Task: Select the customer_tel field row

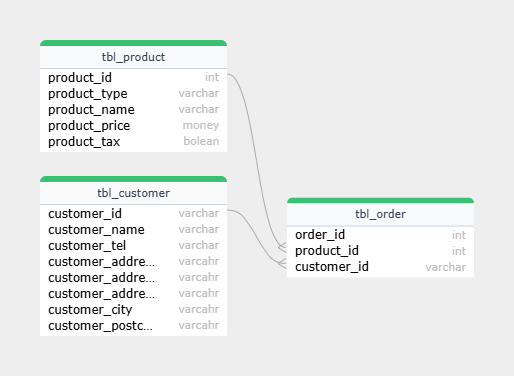Action: pos(133,245)
